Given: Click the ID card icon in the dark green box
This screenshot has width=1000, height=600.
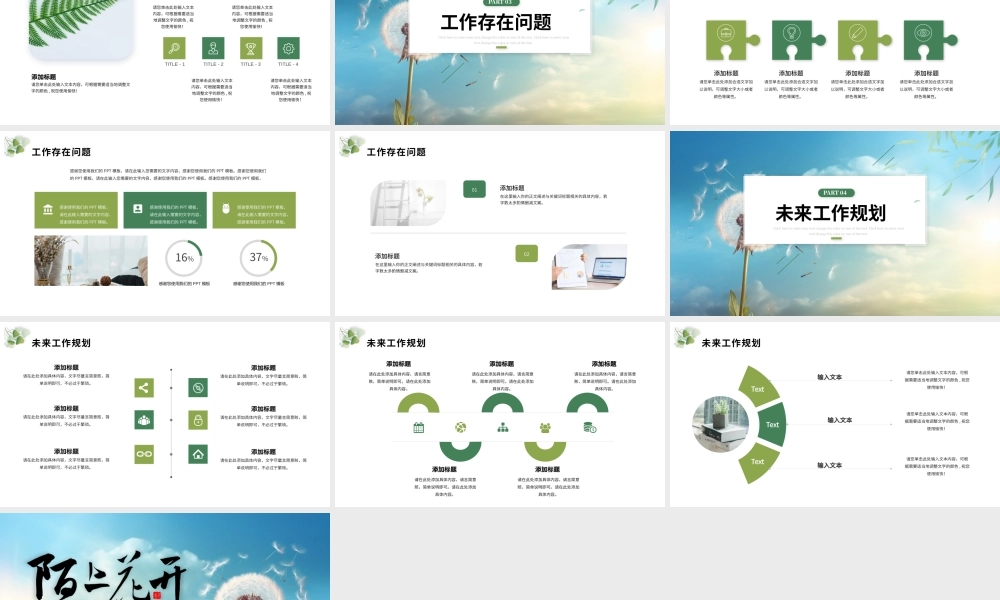Looking at the screenshot, I should coord(137,209).
